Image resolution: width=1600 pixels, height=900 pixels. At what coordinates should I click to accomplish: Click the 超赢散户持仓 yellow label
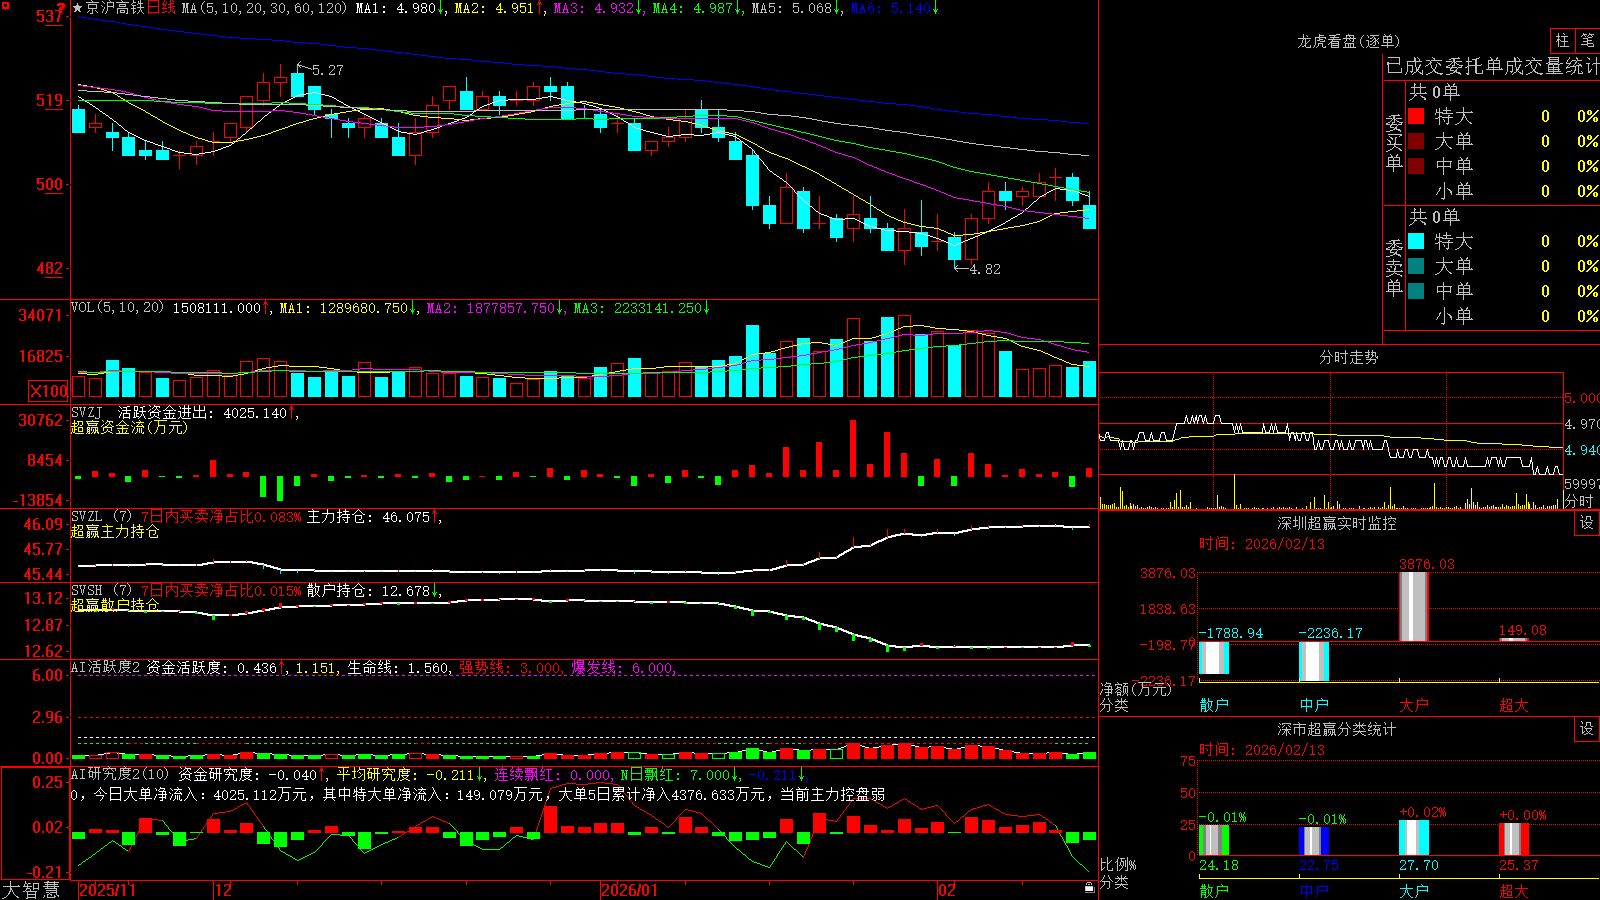pos(115,605)
